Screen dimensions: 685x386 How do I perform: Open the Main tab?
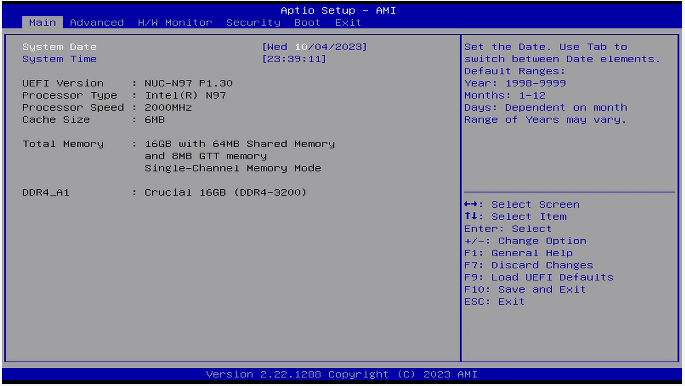click(42, 22)
